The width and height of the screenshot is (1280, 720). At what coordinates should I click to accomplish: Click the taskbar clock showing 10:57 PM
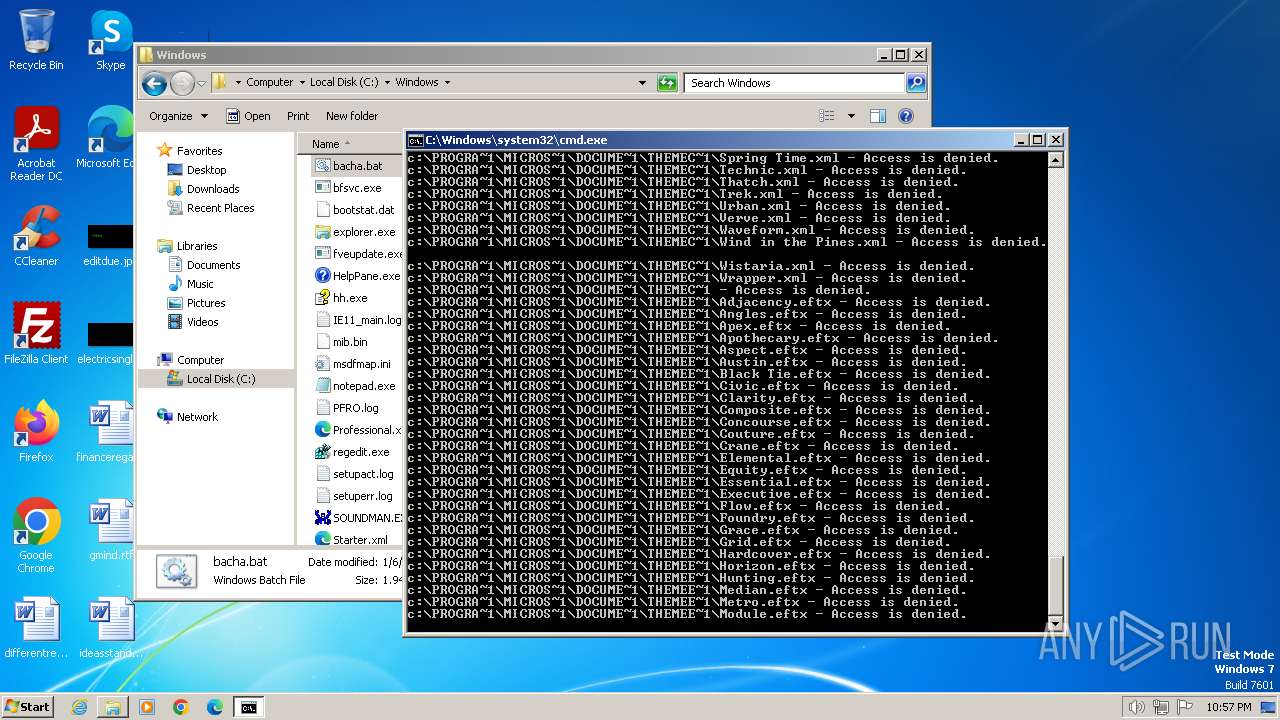1228,707
